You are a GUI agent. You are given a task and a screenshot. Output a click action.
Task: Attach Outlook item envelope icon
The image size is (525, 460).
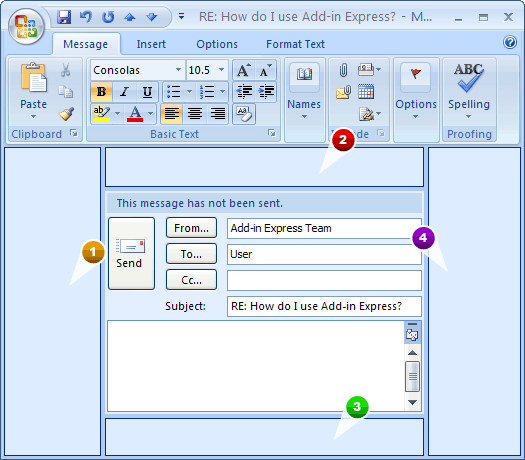pos(344,92)
